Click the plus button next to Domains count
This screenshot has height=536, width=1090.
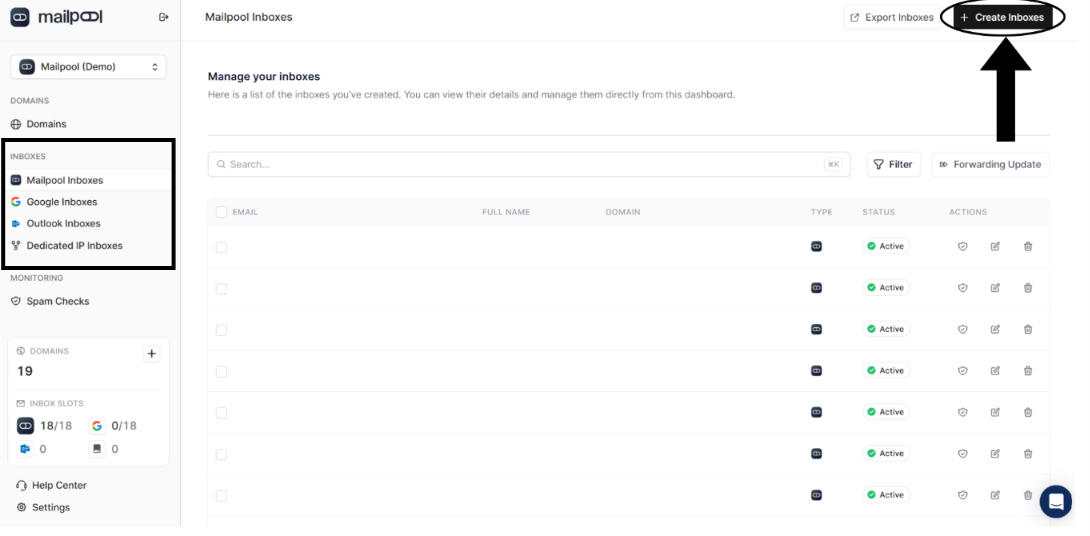tap(151, 354)
